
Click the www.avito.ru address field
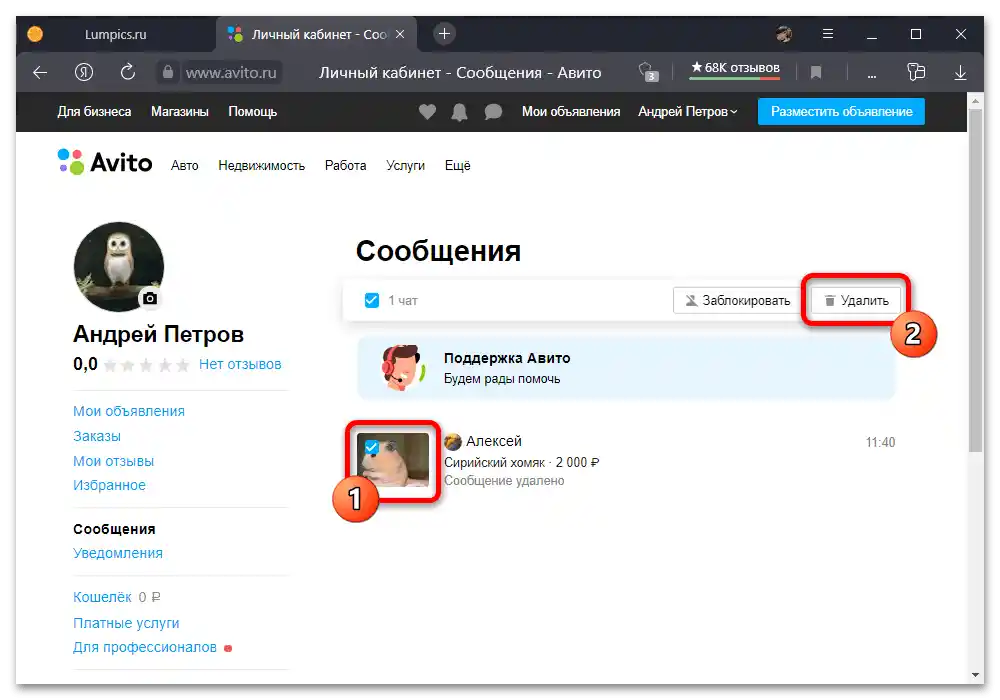point(231,73)
